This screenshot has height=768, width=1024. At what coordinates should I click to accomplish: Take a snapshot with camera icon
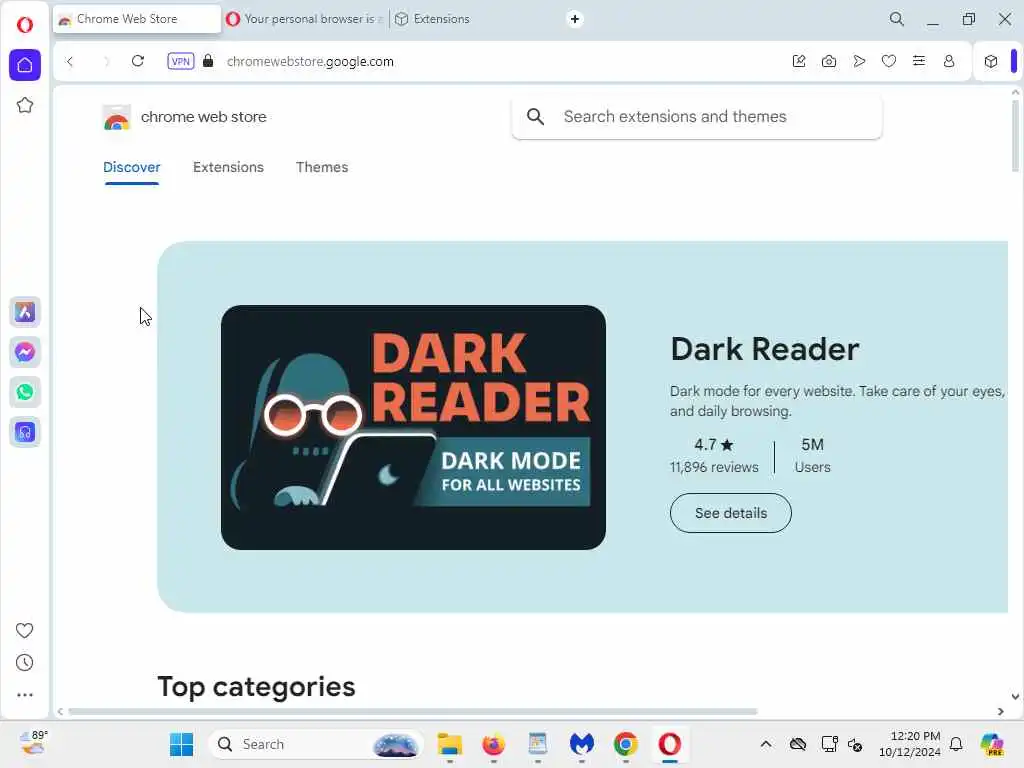(829, 61)
